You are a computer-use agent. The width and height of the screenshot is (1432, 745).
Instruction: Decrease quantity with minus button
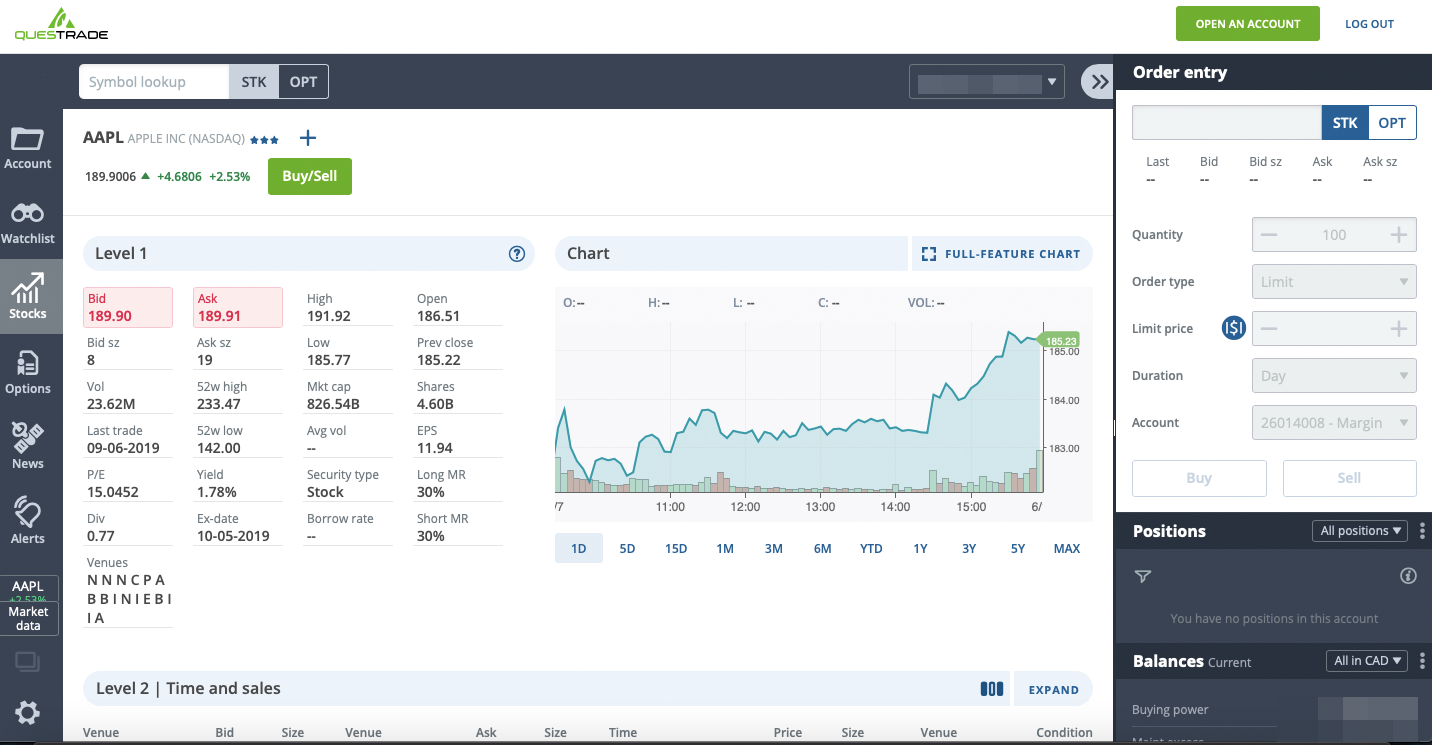[x=1269, y=235]
